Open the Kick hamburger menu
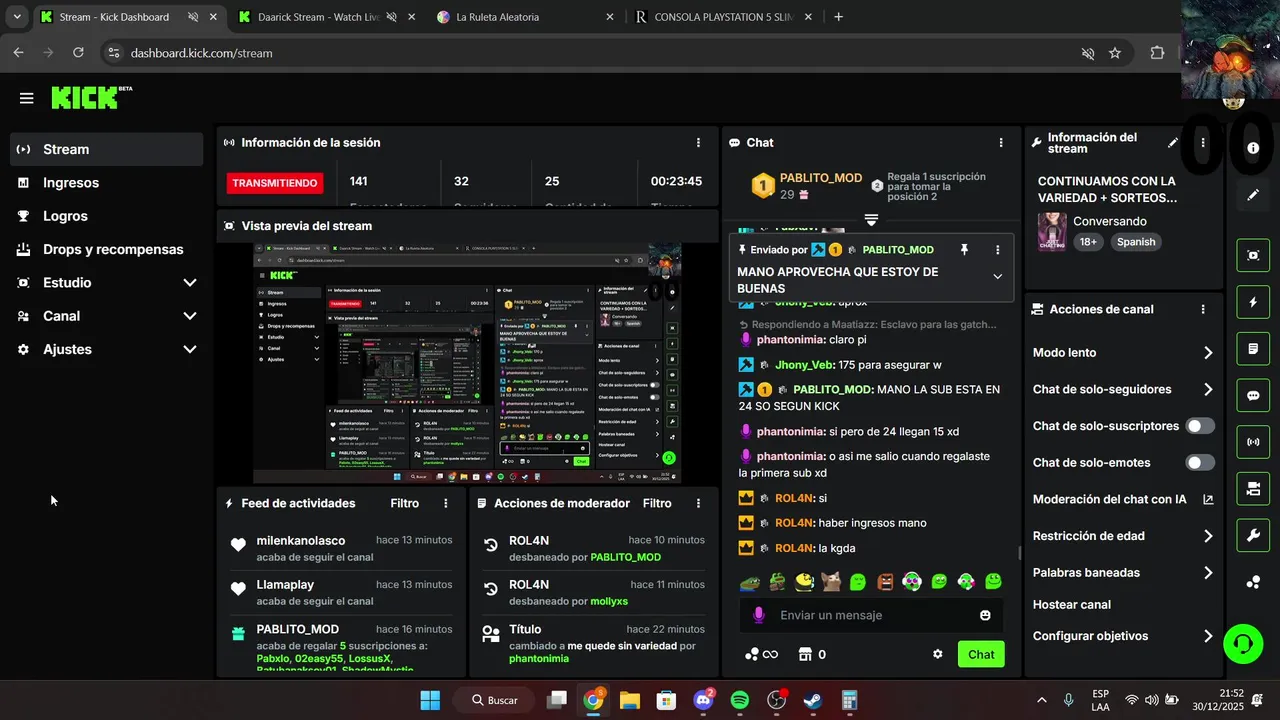The height and width of the screenshot is (720, 1280). tap(26, 98)
